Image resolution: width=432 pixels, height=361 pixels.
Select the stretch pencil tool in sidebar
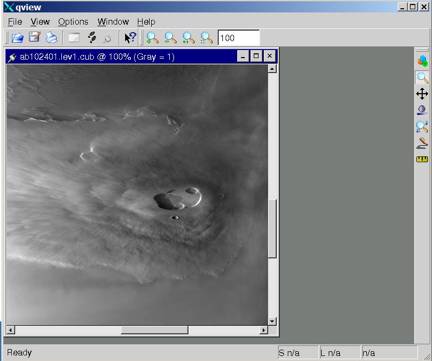pyautogui.click(x=422, y=143)
